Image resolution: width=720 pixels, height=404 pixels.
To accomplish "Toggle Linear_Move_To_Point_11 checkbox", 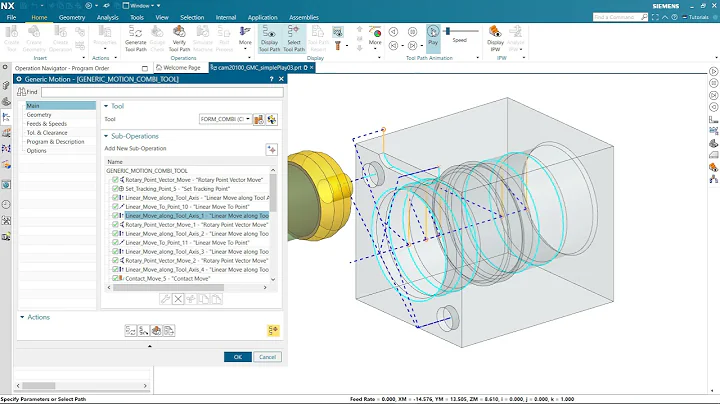I will coord(115,242).
